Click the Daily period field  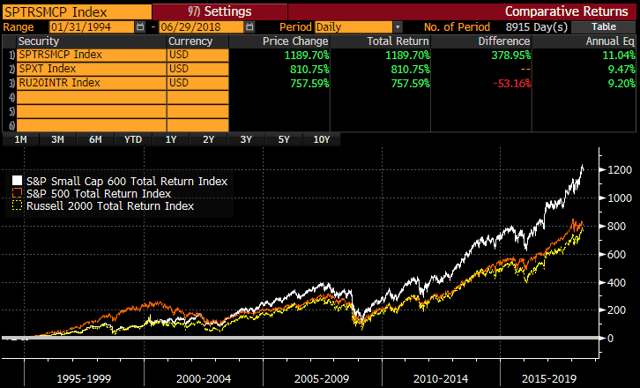point(353,27)
